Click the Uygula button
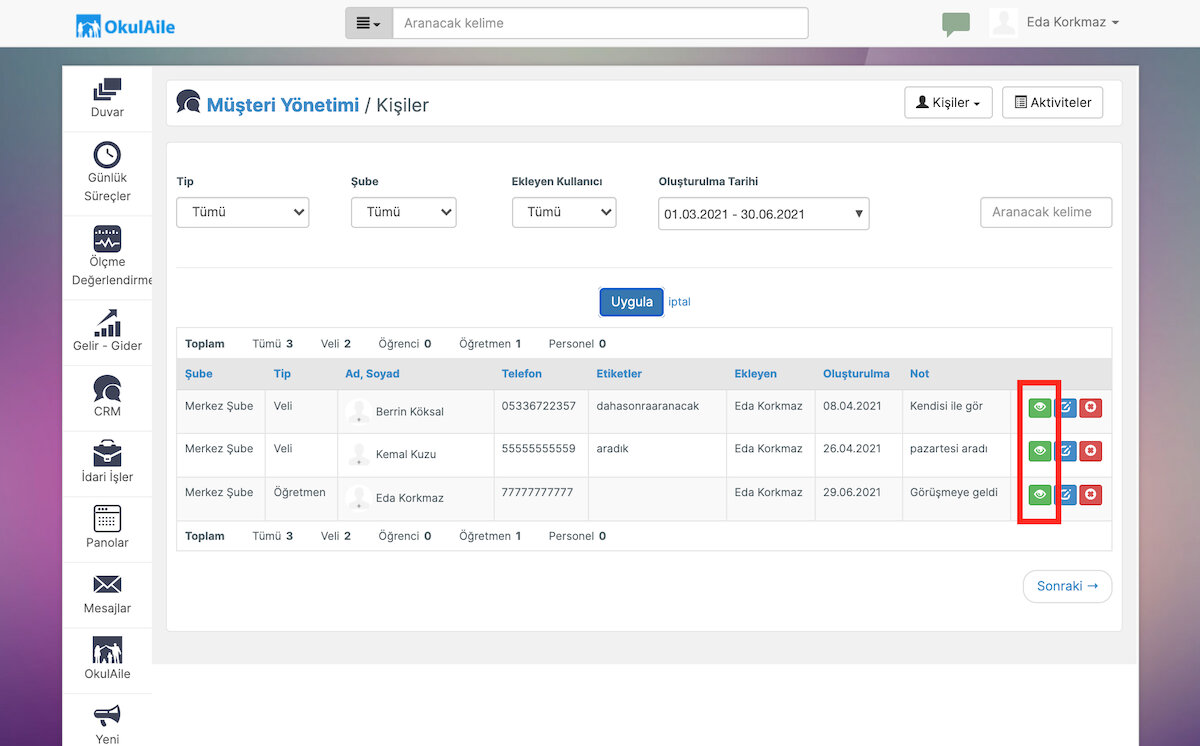The image size is (1200, 746). pos(631,302)
